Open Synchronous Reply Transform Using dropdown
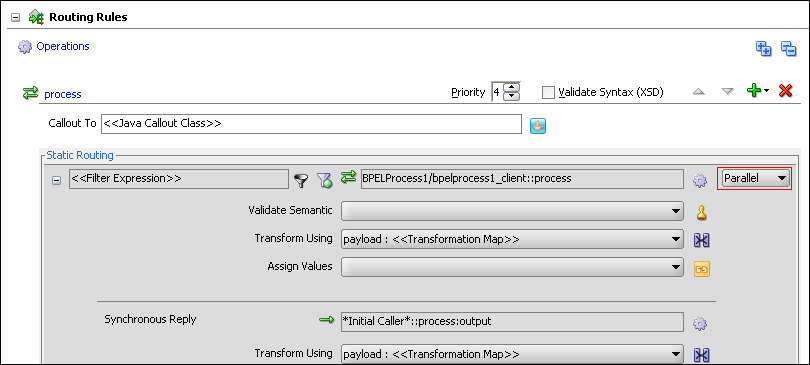This screenshot has height=365, width=810. click(x=512, y=354)
